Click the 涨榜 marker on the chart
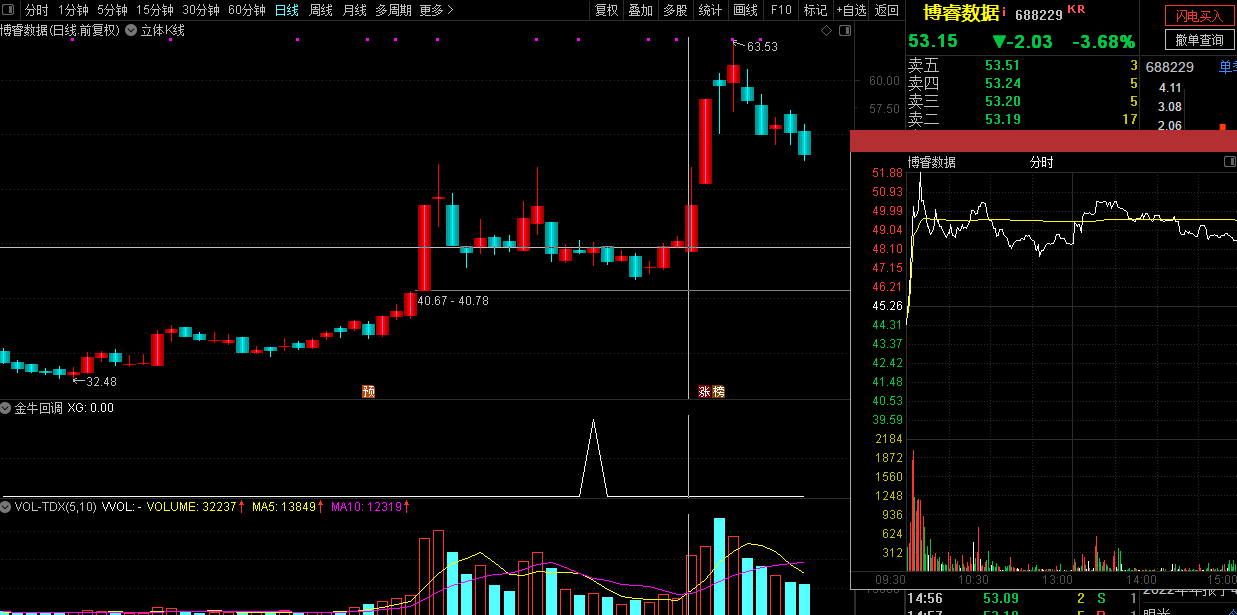Image resolution: width=1237 pixels, height=615 pixels. point(711,392)
